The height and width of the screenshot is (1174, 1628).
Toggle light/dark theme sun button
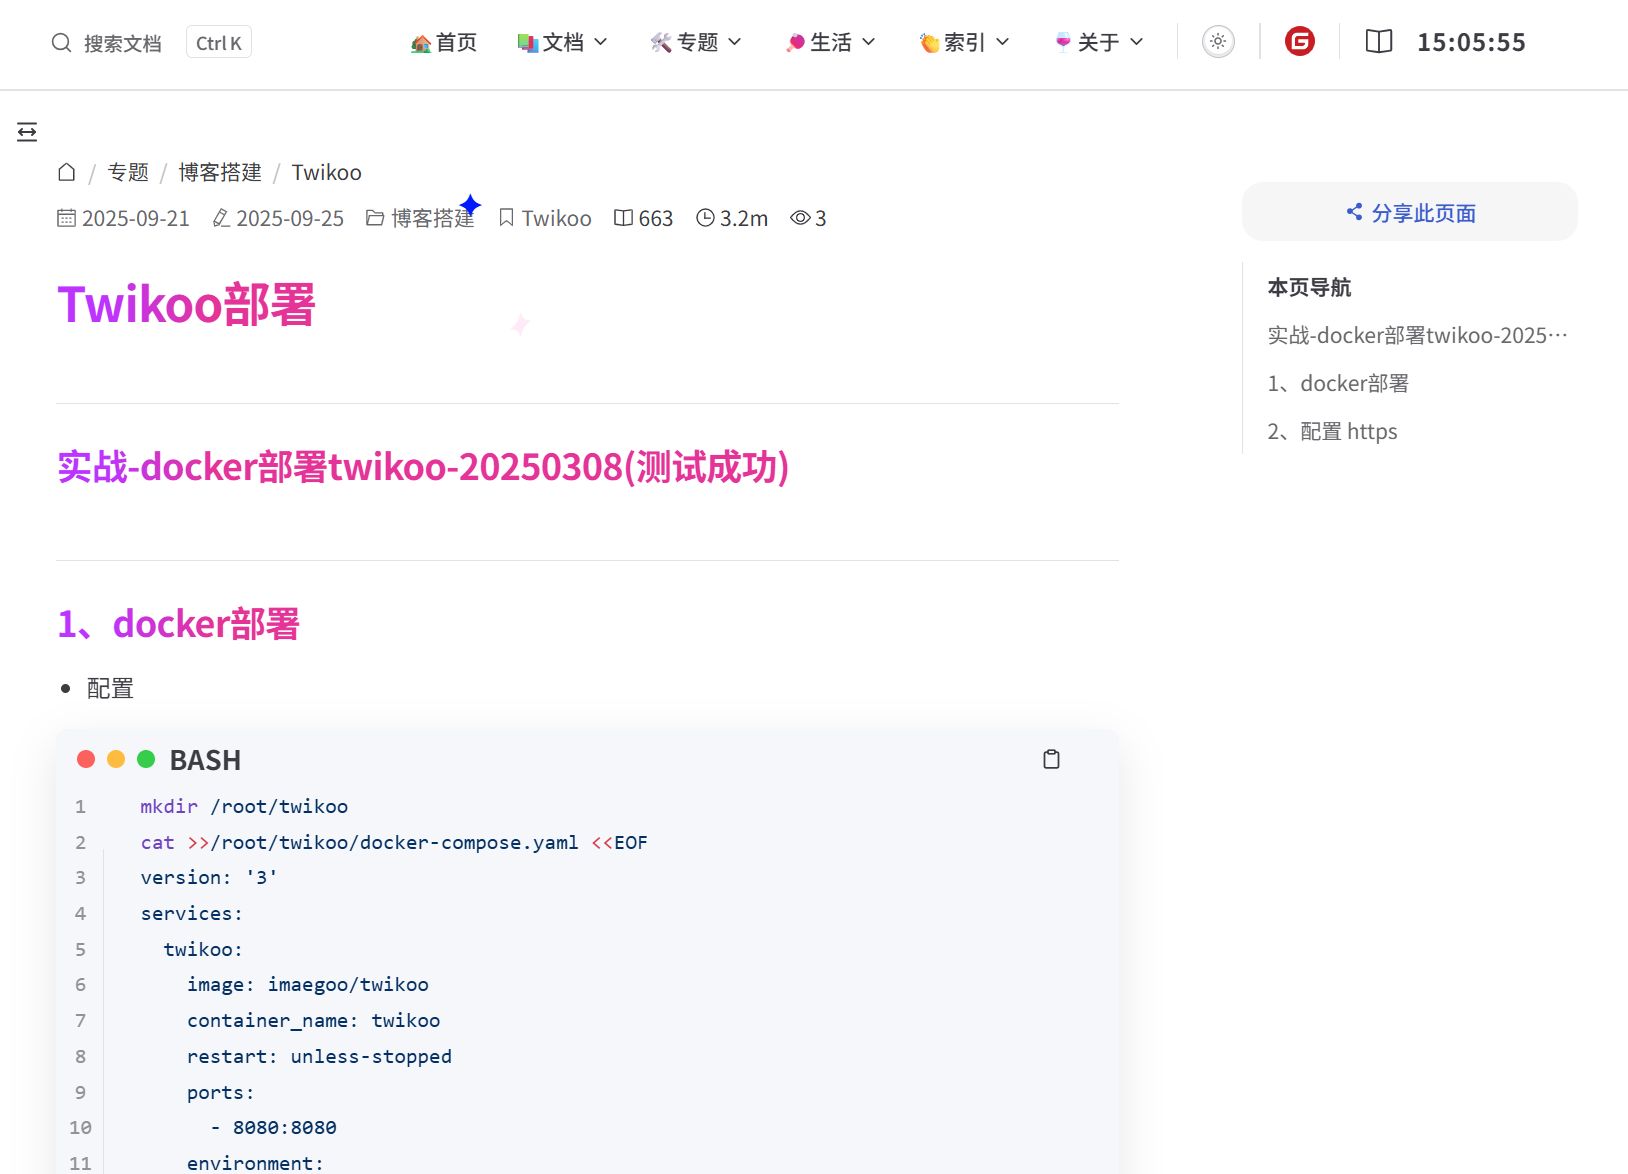(1217, 42)
